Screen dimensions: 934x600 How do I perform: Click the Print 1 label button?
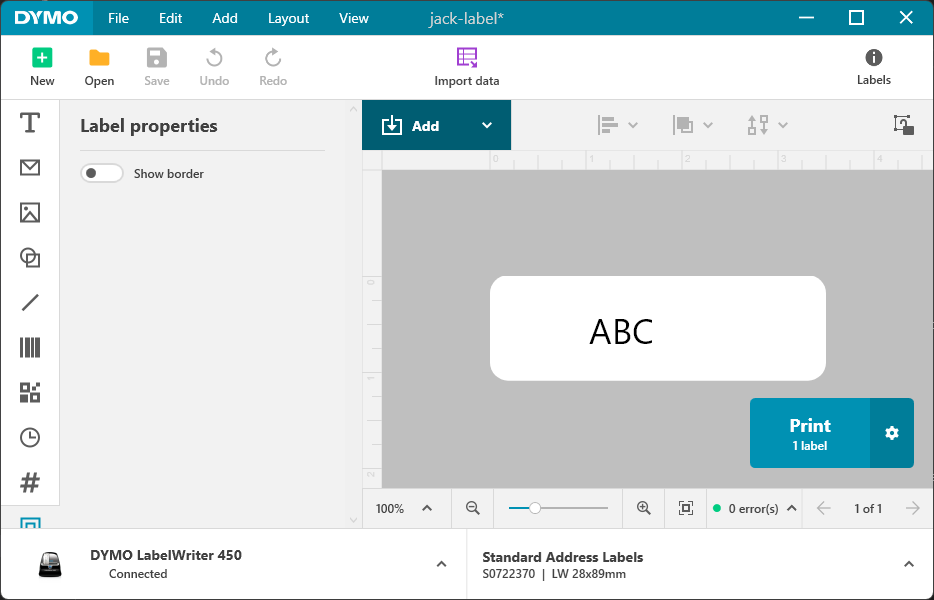pyautogui.click(x=810, y=433)
